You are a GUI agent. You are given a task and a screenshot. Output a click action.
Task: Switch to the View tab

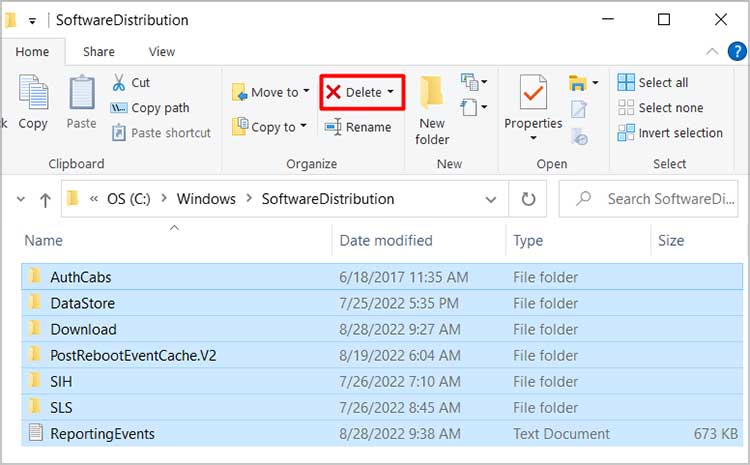tap(162, 52)
